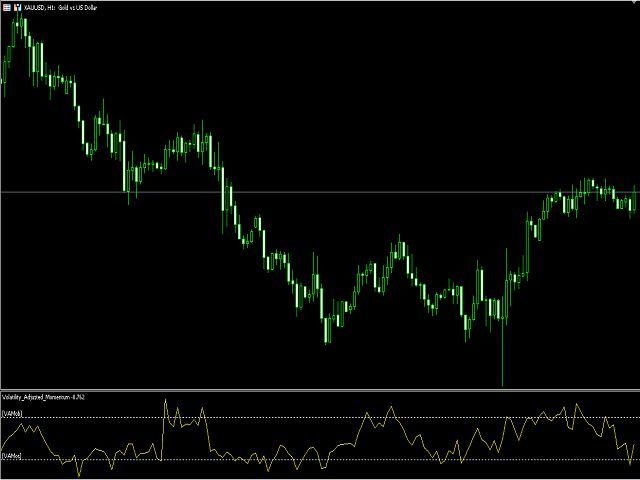Select the VAMob level label
The height and width of the screenshot is (480, 640).
pyautogui.click(x=12, y=412)
